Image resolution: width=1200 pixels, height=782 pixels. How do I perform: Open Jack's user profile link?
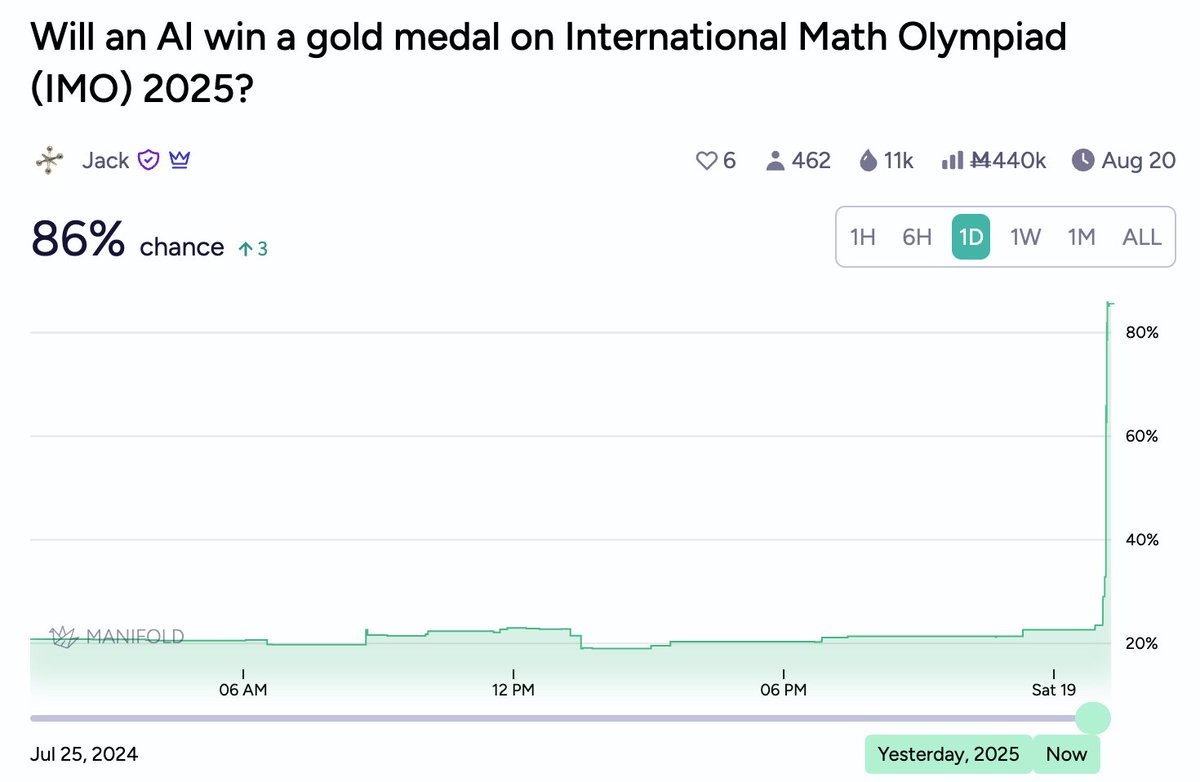(x=105, y=160)
